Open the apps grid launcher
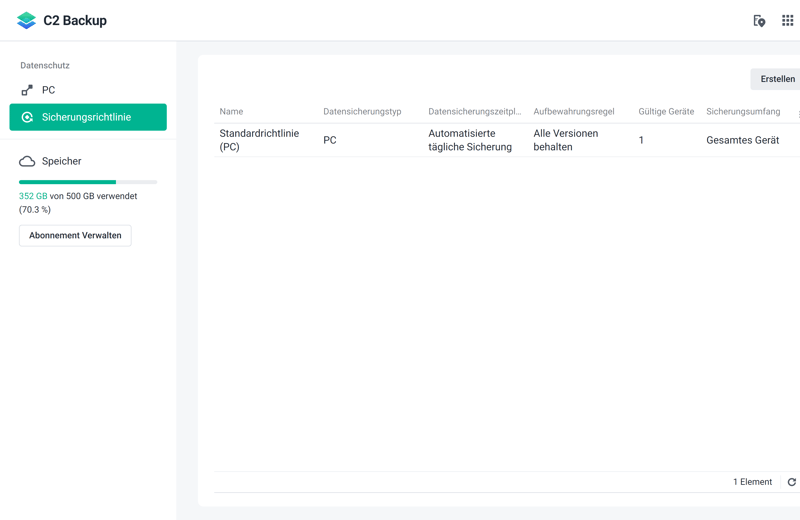This screenshot has height=520, width=800. [x=787, y=20]
